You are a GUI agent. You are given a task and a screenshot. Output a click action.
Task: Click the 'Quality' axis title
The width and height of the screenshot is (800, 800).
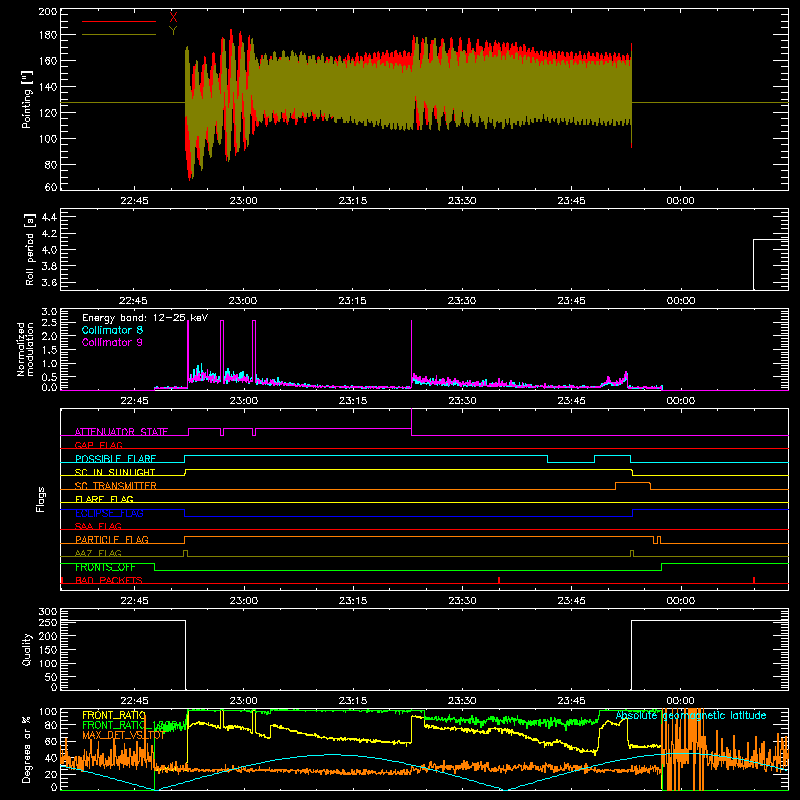point(27,649)
